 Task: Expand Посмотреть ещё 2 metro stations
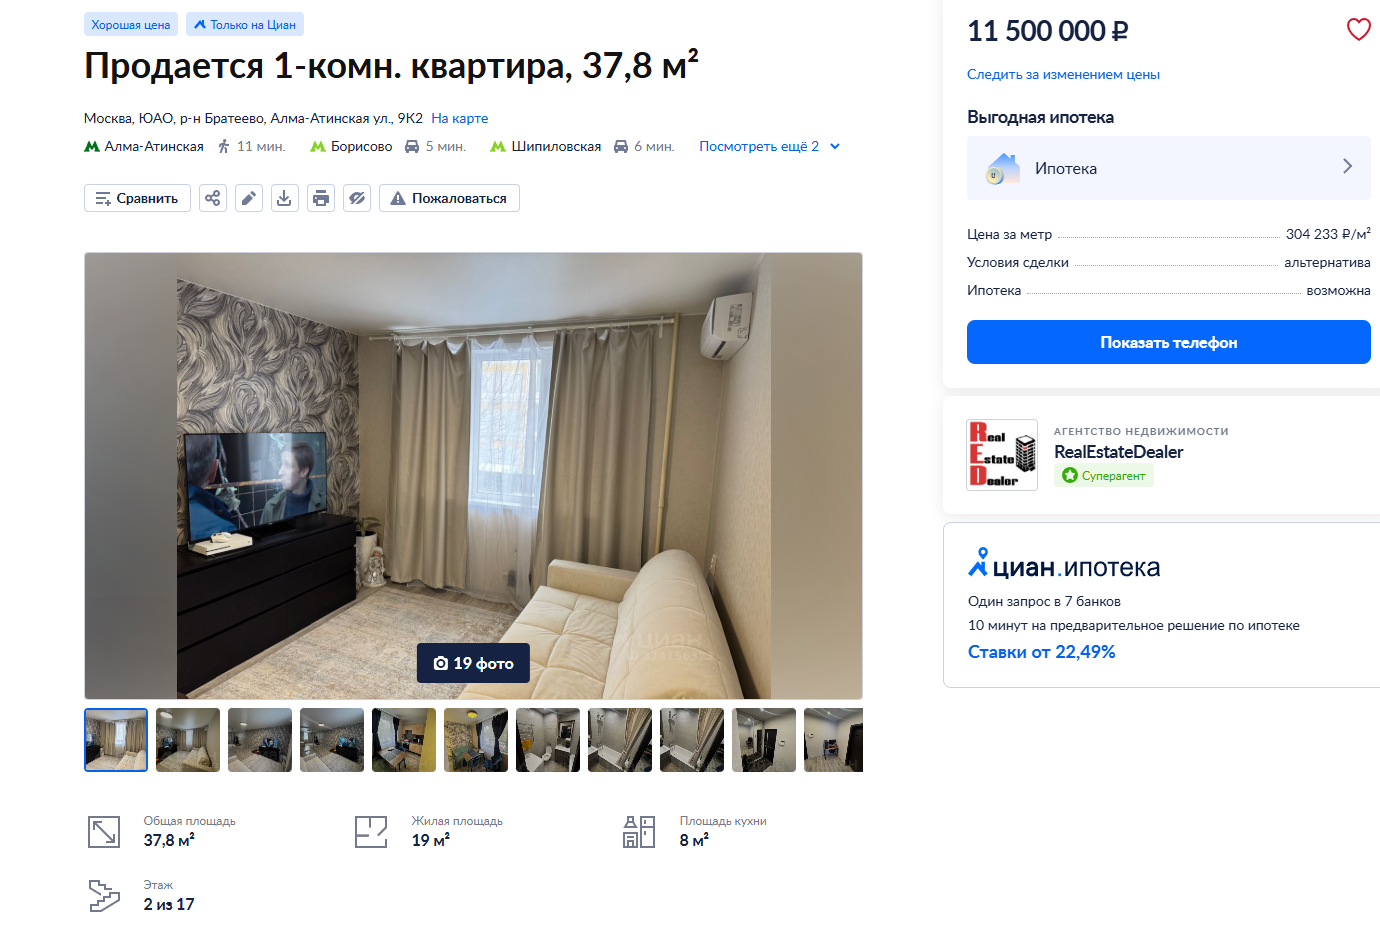pyautogui.click(x=769, y=146)
